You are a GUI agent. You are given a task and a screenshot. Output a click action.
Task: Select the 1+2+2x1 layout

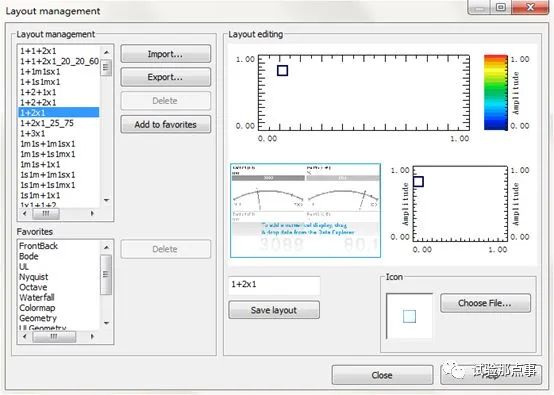[x=58, y=102]
